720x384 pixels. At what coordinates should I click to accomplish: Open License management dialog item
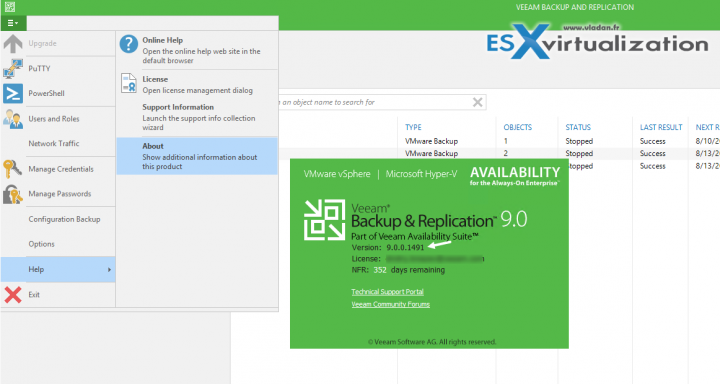197,85
